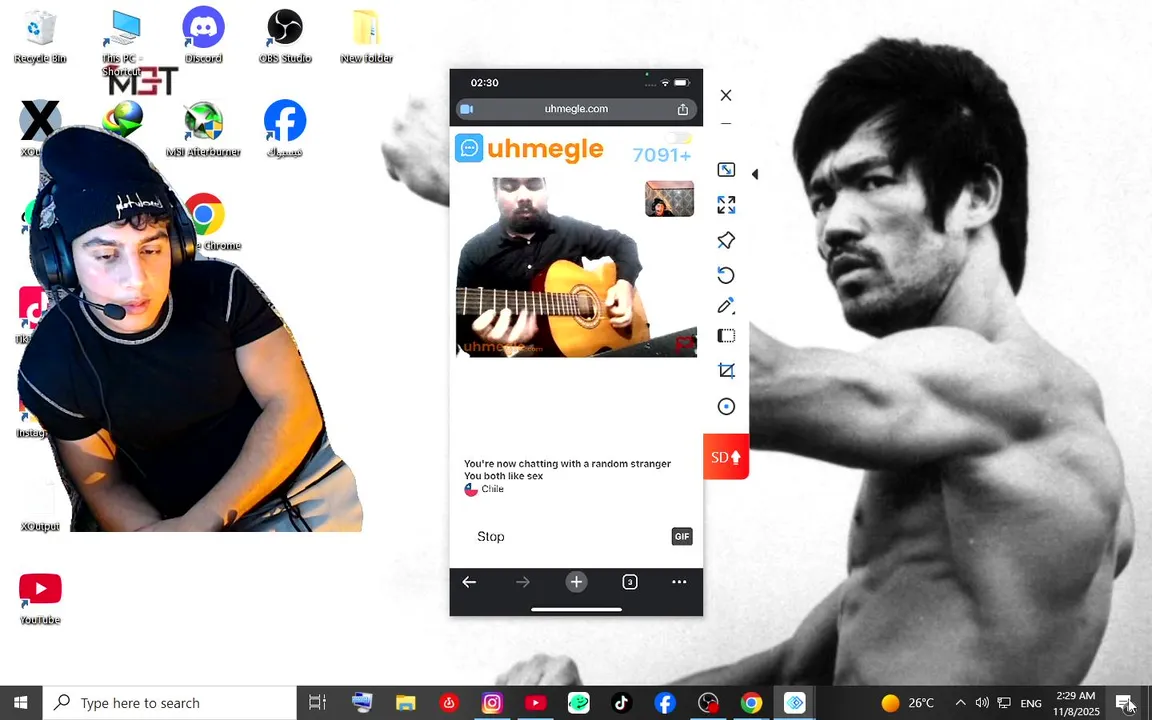Pin the mirror window on top

pos(726,240)
